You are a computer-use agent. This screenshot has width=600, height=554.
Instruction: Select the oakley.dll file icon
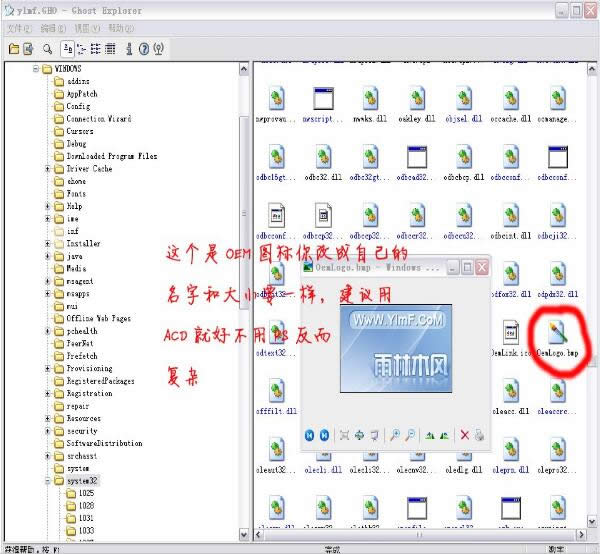click(417, 98)
